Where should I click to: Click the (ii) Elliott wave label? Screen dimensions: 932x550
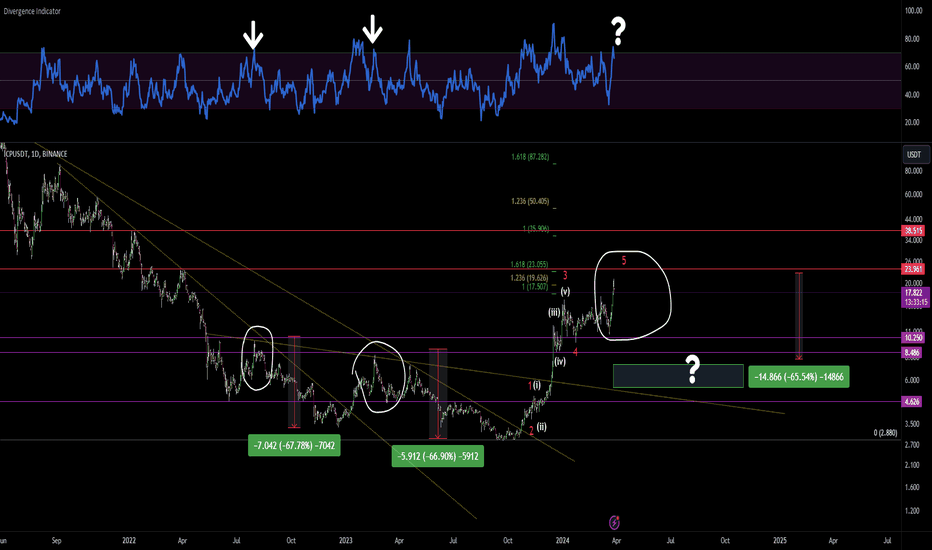[541, 427]
